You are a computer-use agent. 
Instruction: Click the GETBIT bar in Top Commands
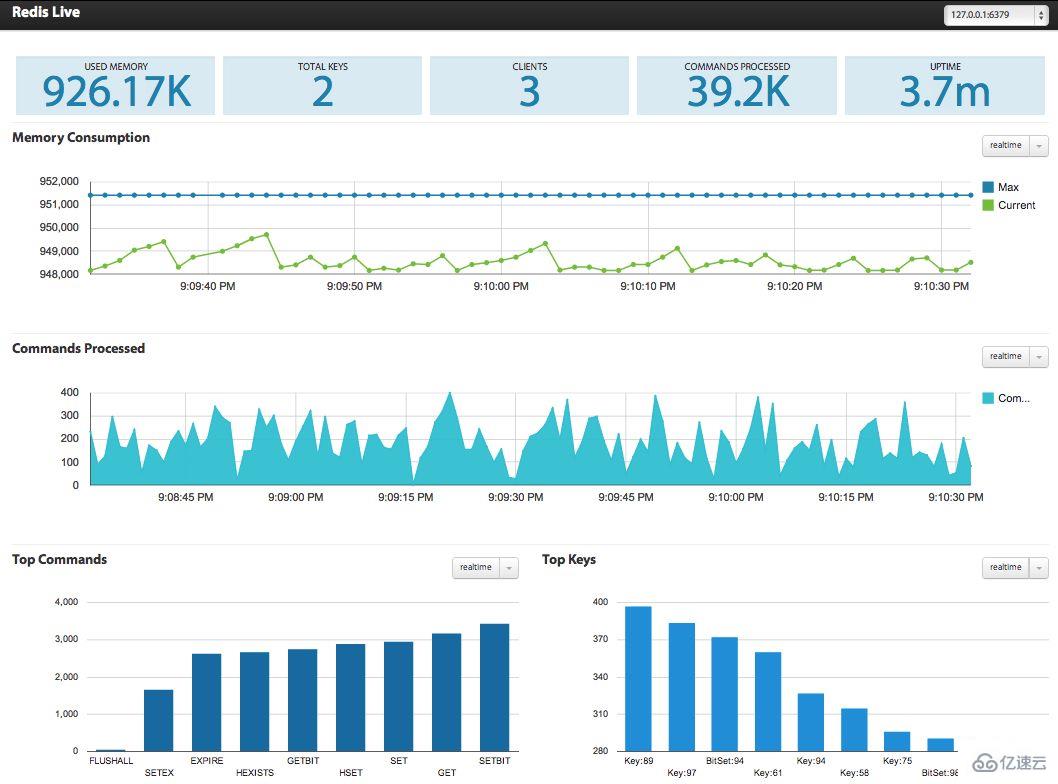click(x=302, y=700)
